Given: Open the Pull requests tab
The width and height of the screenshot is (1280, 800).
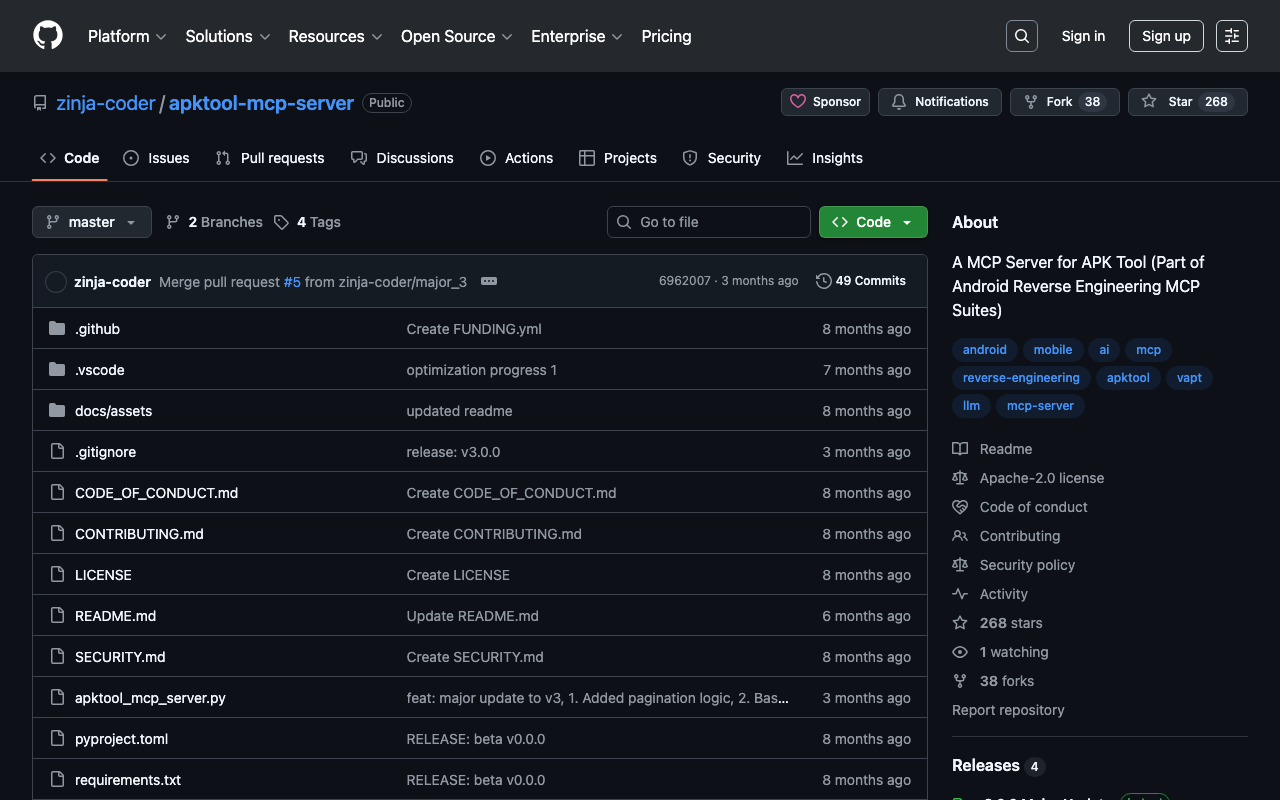Looking at the screenshot, I should (x=270, y=158).
